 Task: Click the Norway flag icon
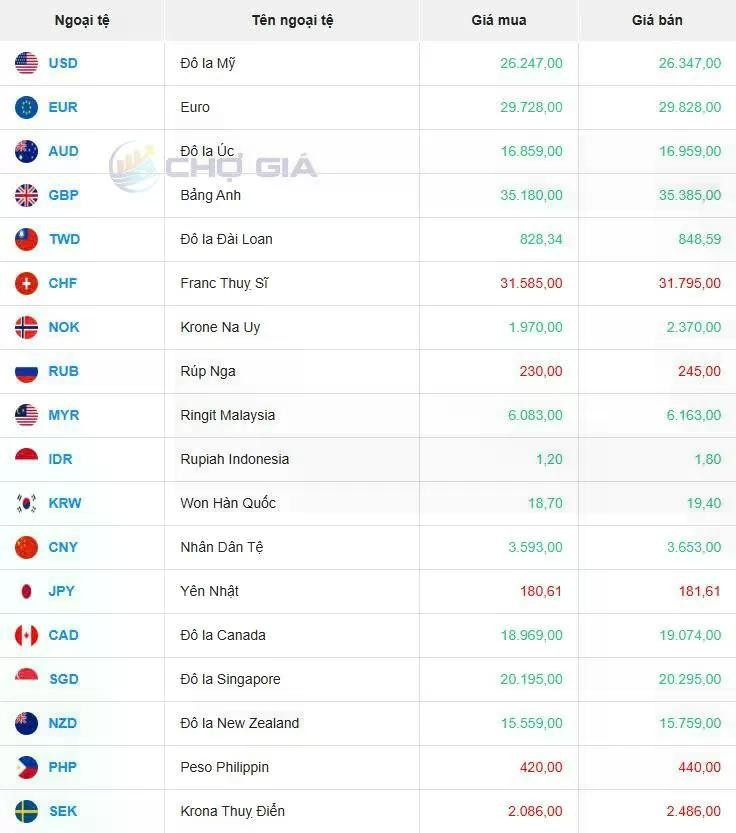[27, 327]
